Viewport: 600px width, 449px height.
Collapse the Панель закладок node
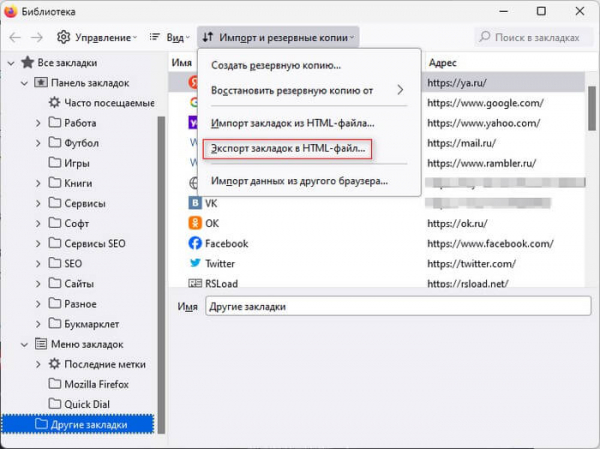(24, 83)
